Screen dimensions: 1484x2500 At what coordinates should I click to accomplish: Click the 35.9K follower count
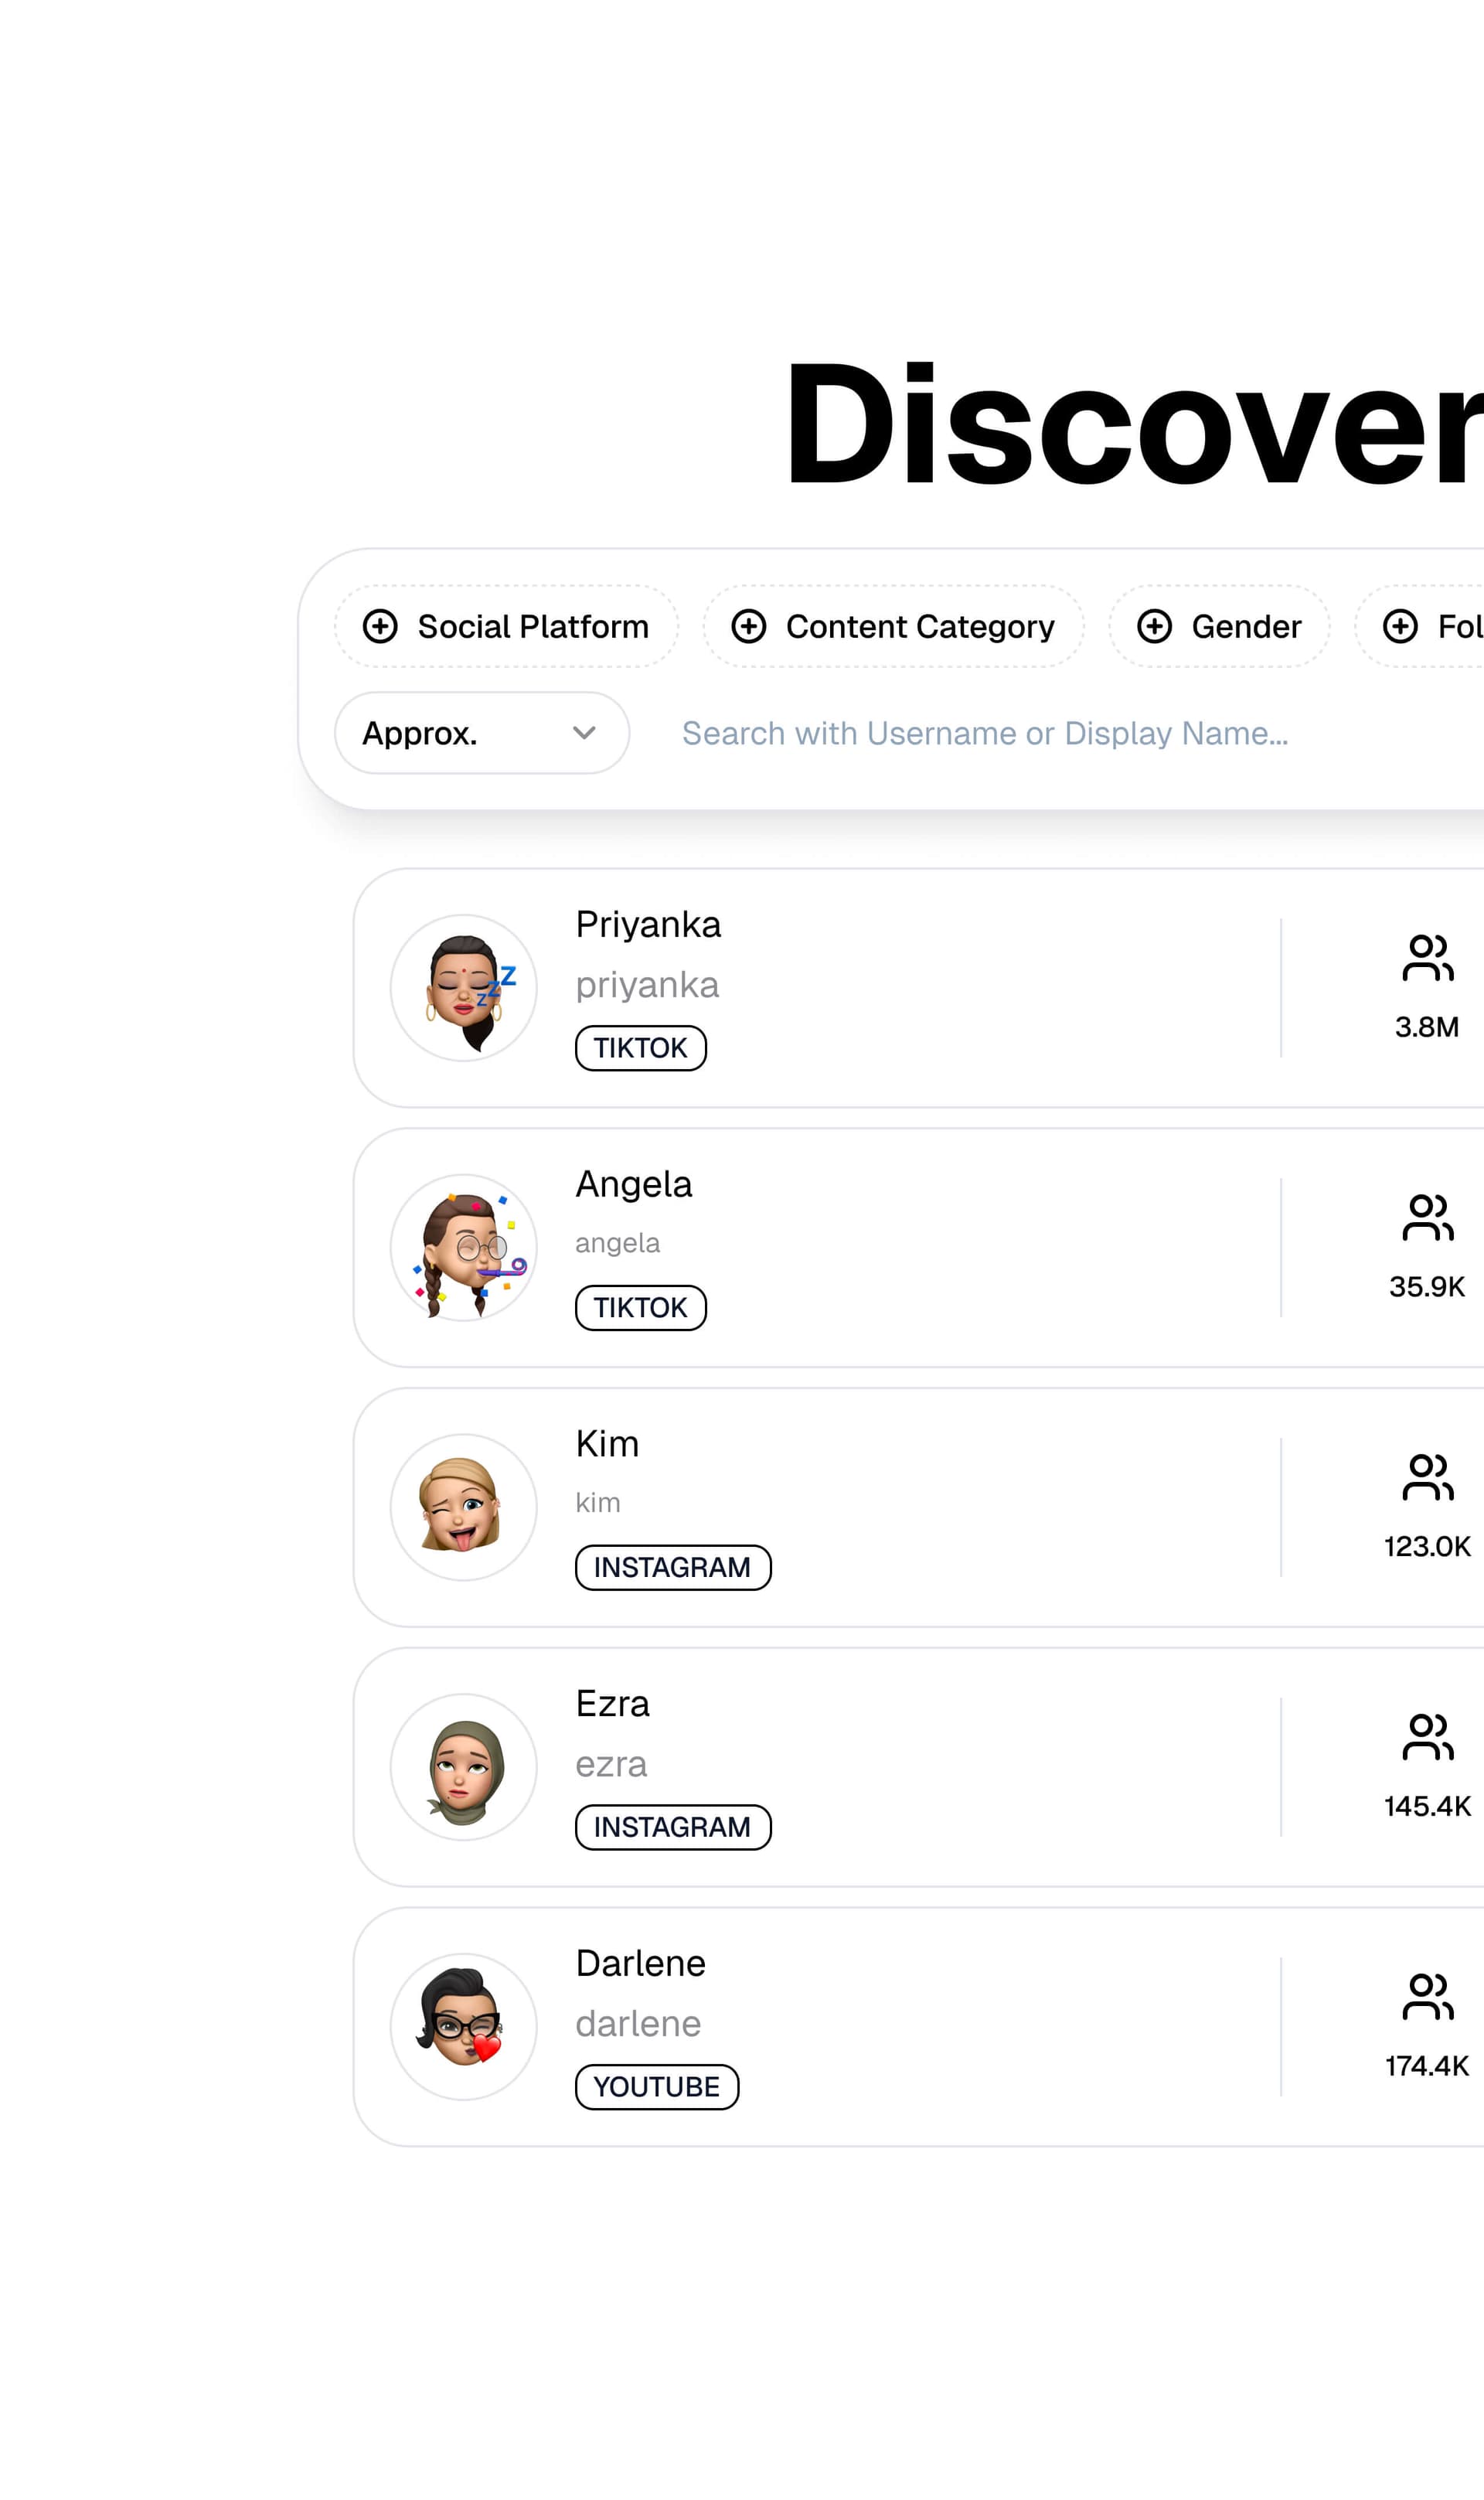[x=1427, y=1287]
